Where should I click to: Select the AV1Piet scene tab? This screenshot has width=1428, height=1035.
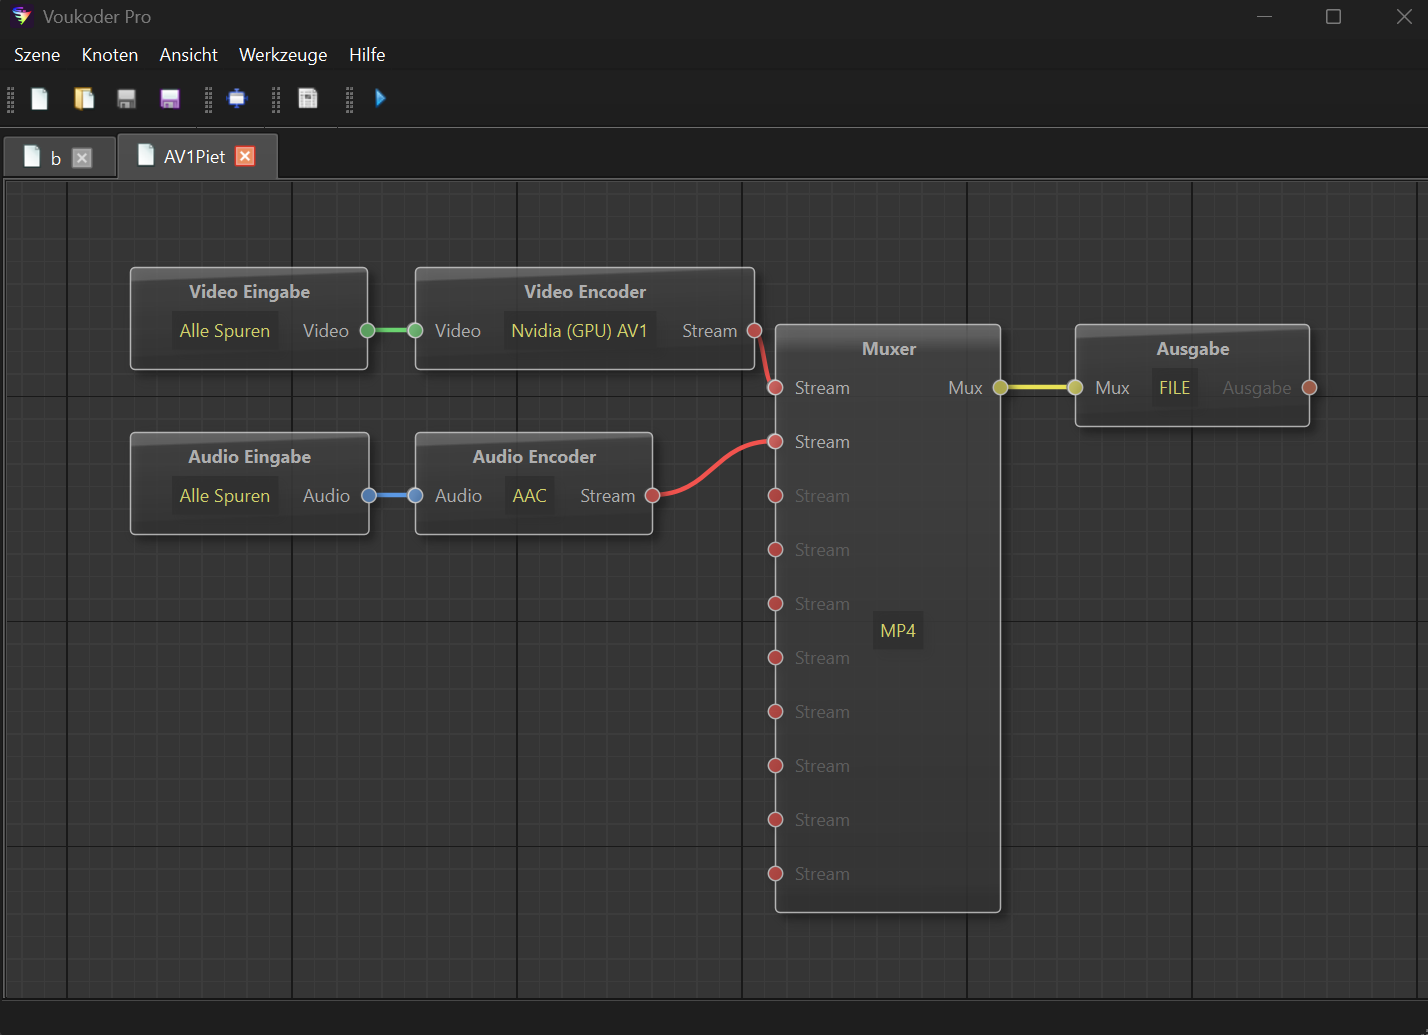point(197,156)
